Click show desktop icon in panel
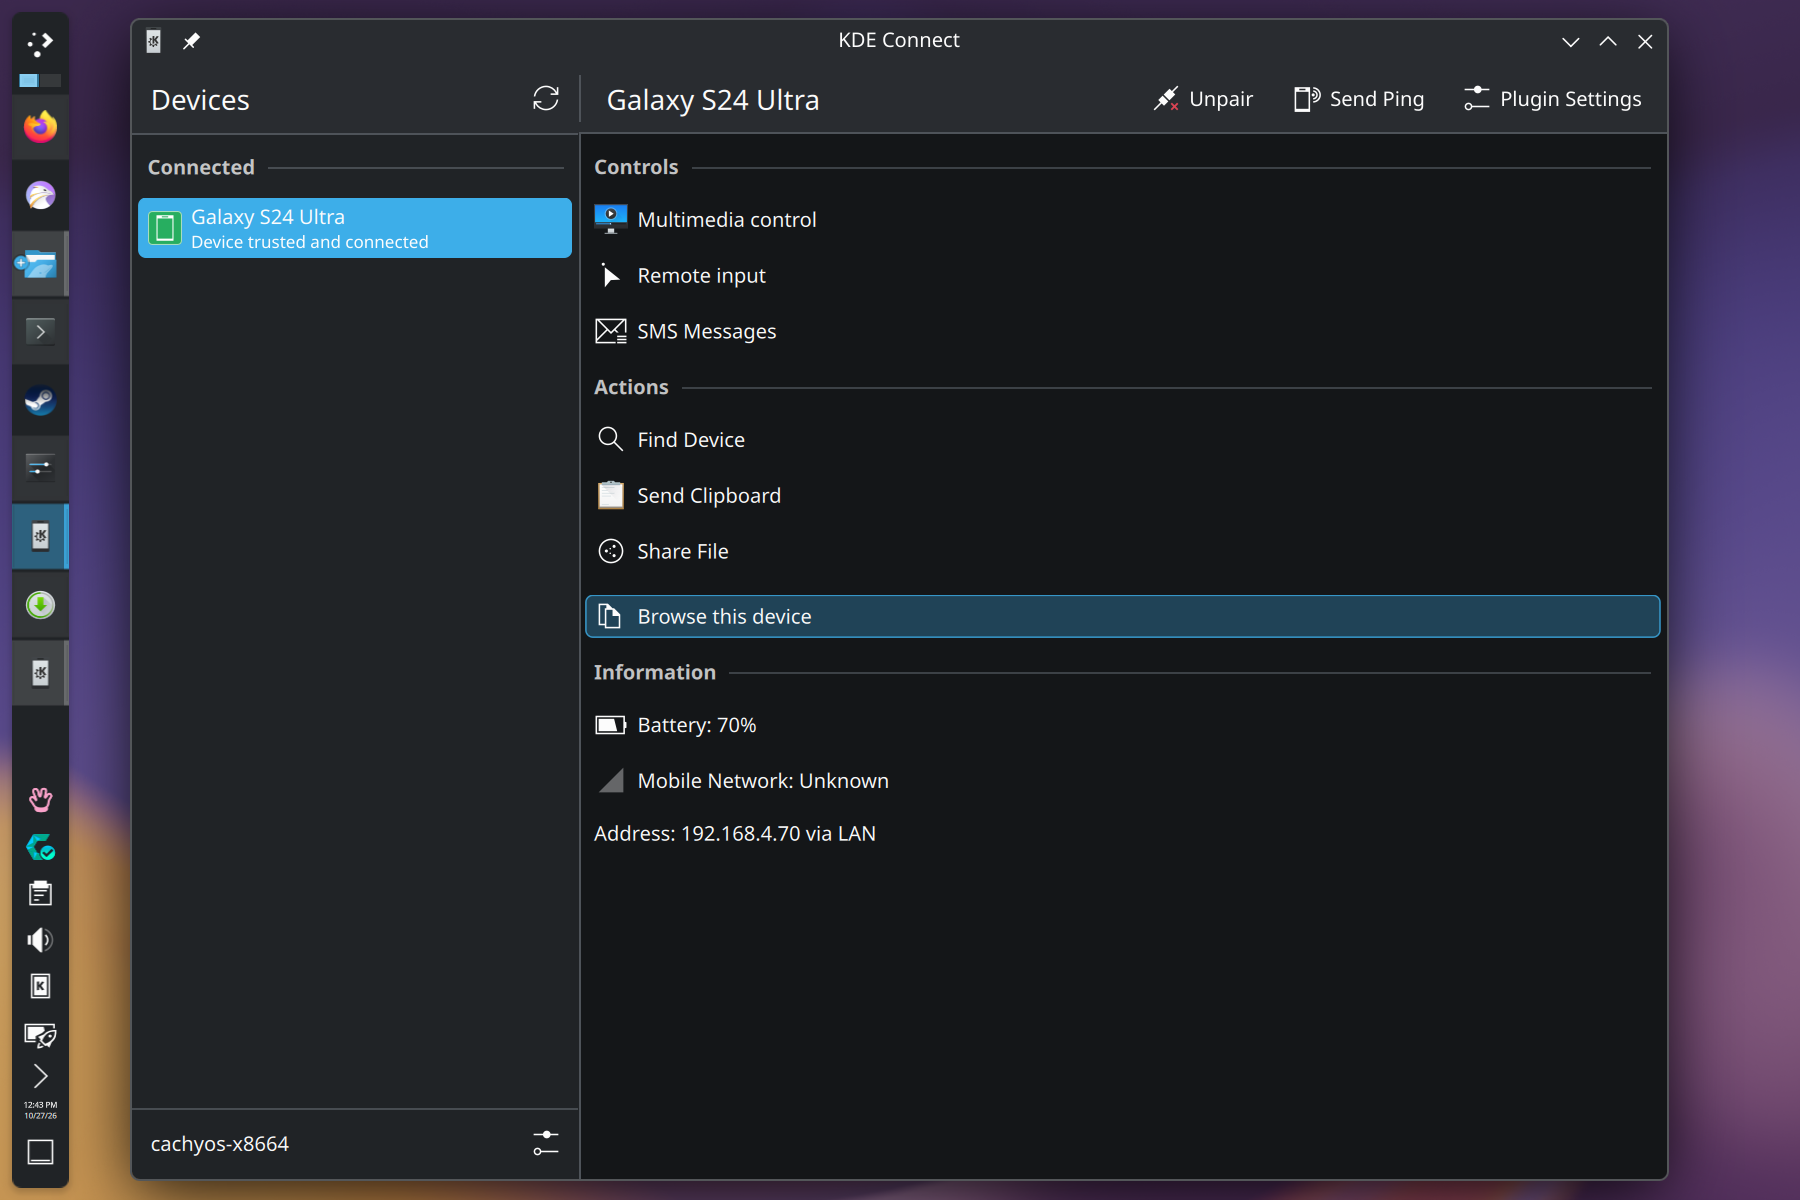This screenshot has height=1200, width=1800. (x=40, y=1152)
